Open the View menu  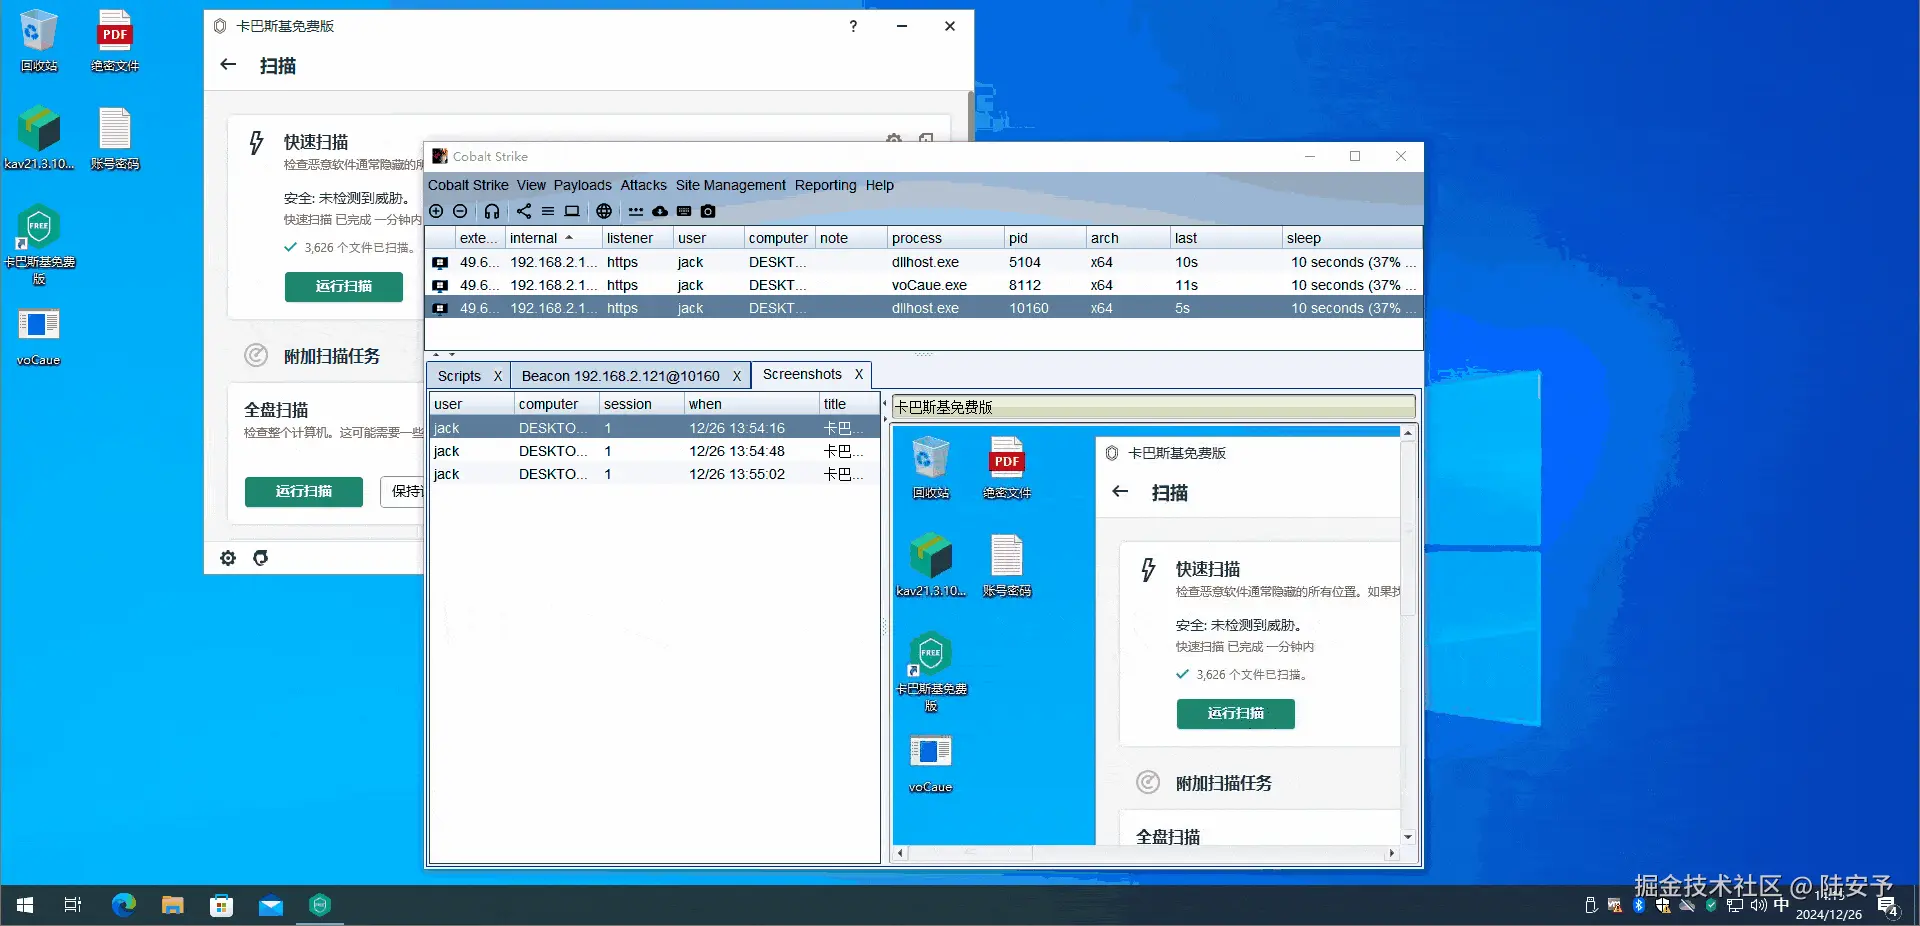[531, 185]
